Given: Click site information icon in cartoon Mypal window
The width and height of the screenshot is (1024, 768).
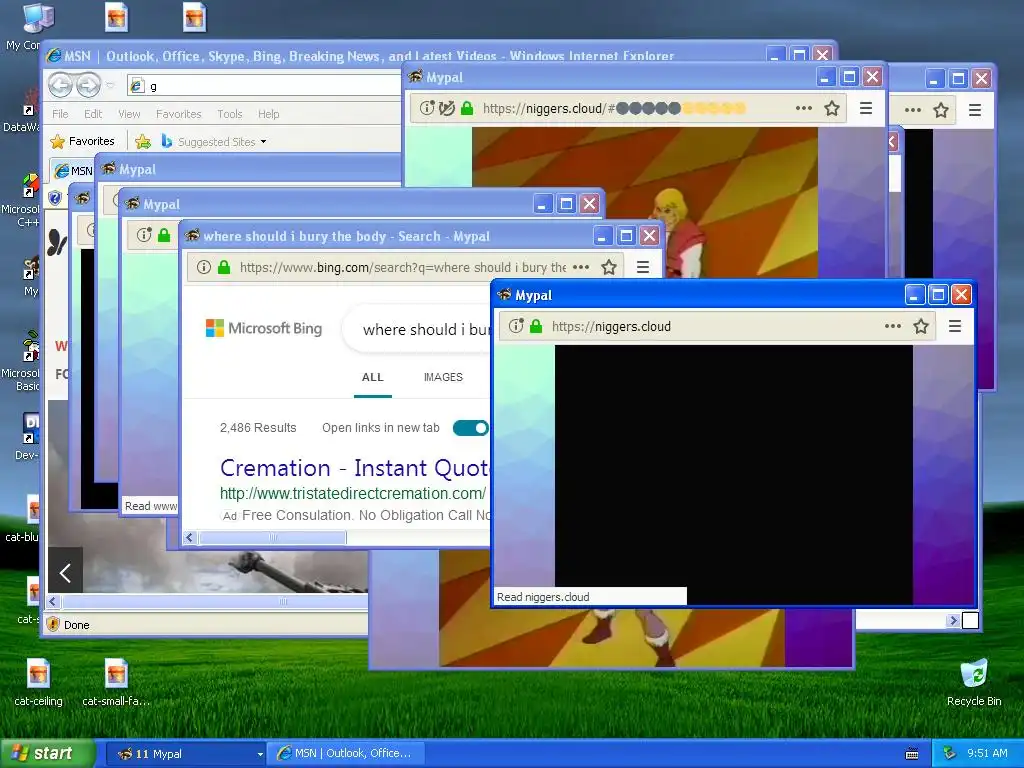Looking at the screenshot, I should pyautogui.click(x=426, y=108).
